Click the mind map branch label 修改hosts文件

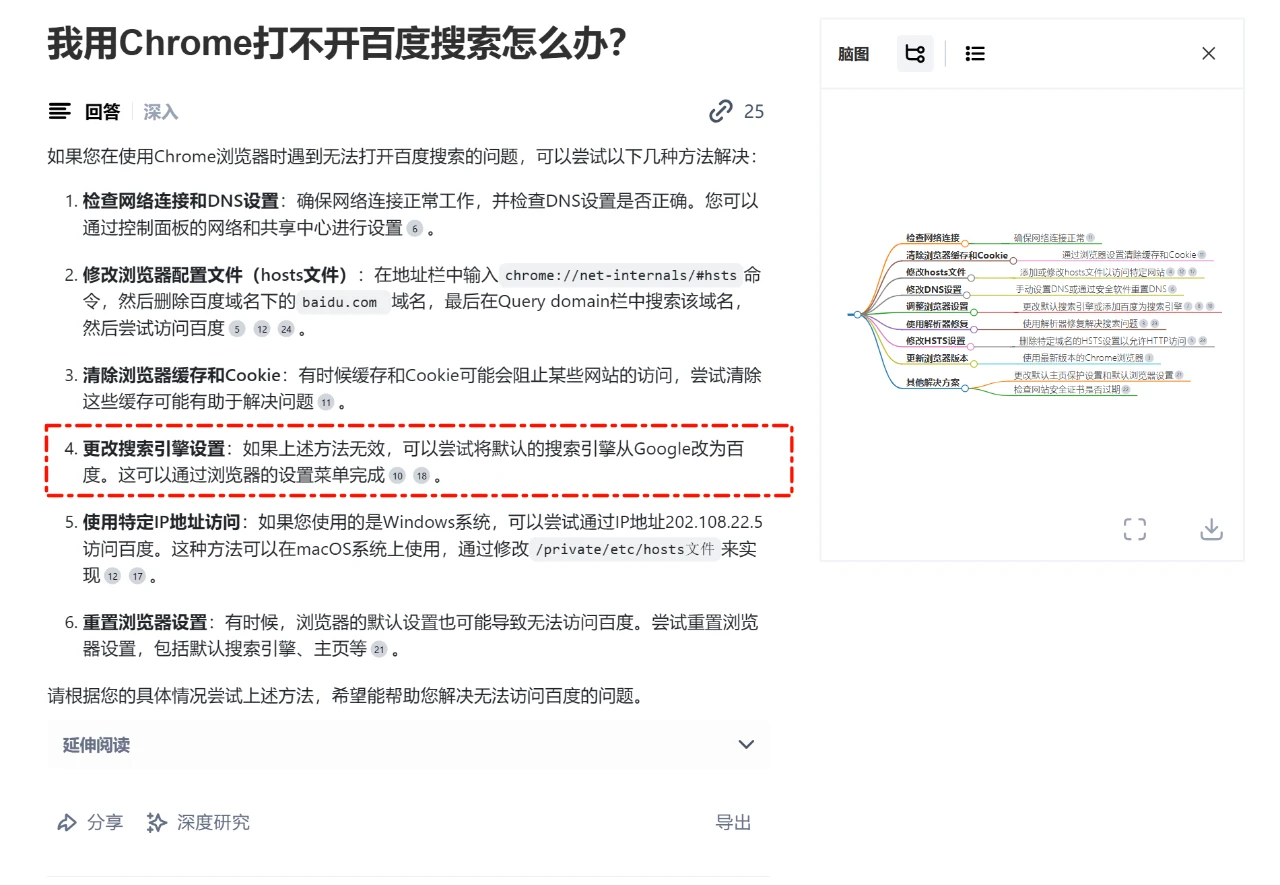pyautogui.click(x=936, y=272)
